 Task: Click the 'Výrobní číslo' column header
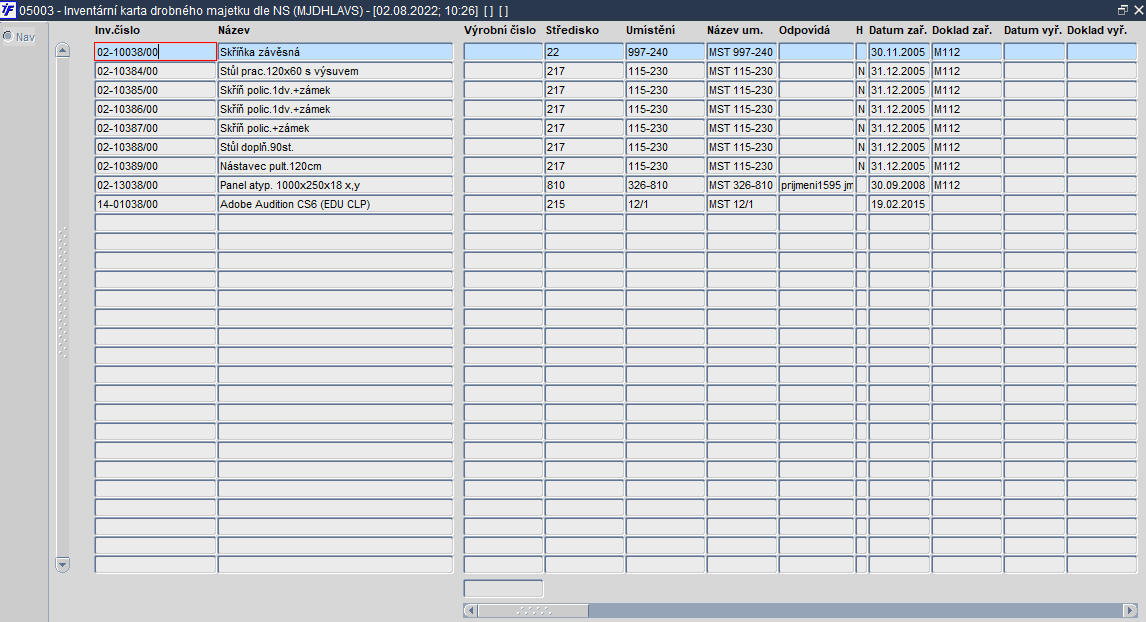500,30
